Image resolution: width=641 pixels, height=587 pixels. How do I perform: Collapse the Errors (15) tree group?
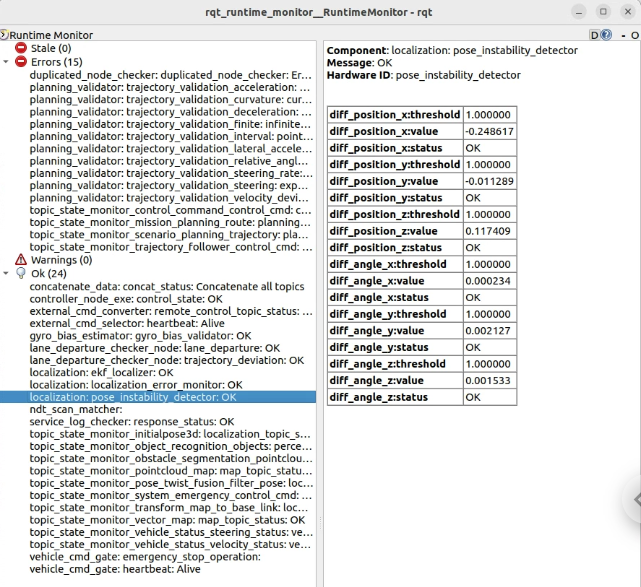pos(8,62)
